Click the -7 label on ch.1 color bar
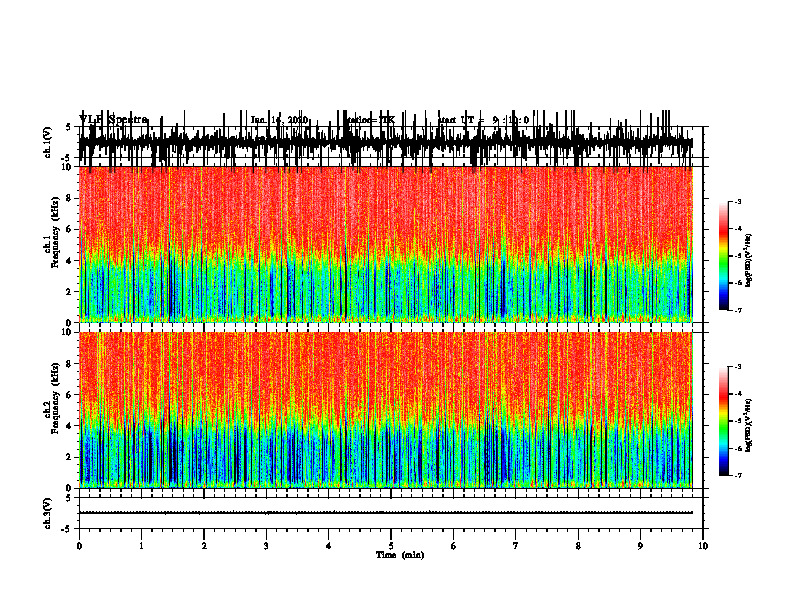This screenshot has width=792, height=612. point(738,310)
